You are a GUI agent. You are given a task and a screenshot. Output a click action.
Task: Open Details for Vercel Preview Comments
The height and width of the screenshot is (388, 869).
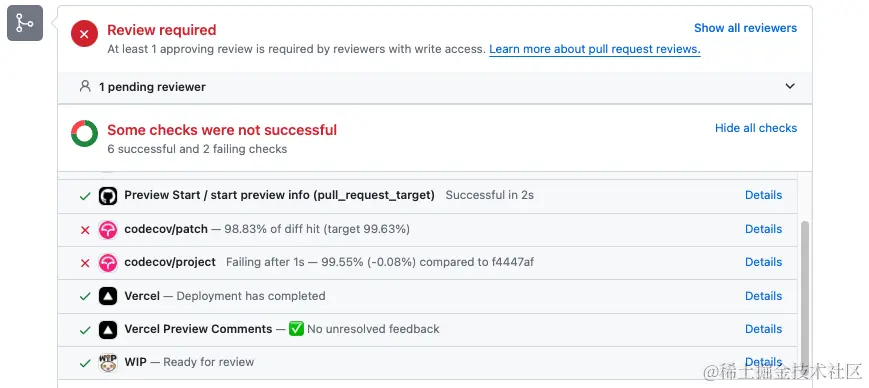click(763, 329)
